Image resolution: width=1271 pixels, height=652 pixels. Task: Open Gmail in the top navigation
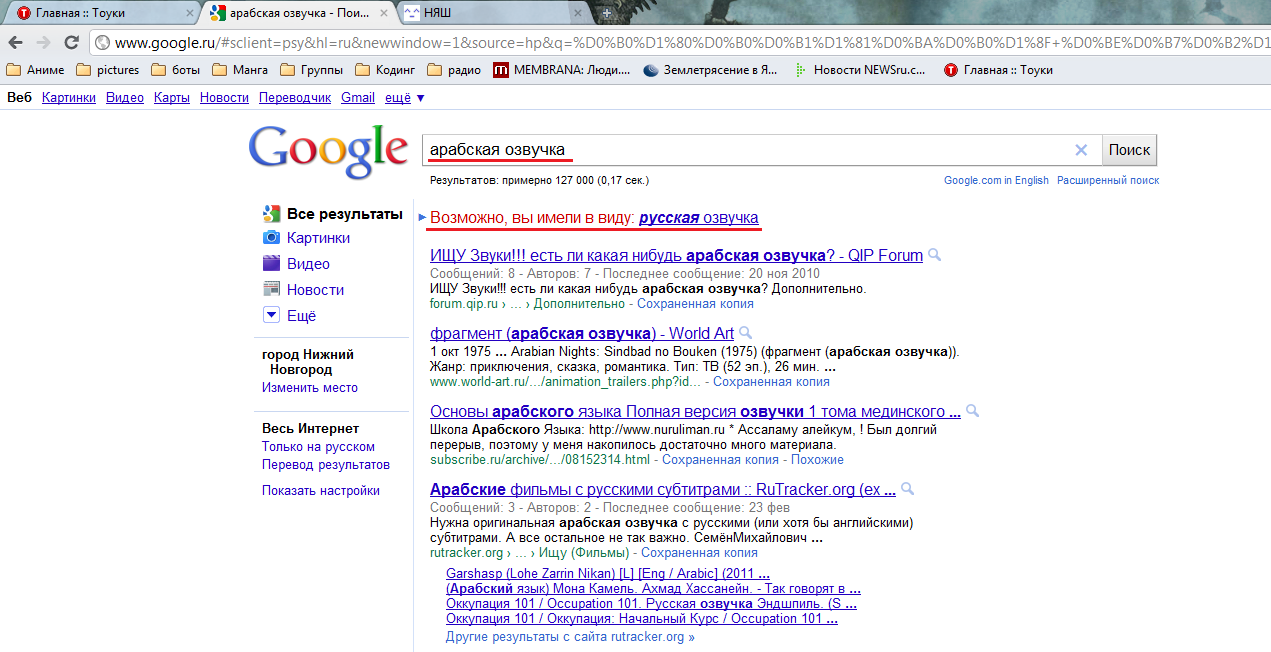(358, 97)
